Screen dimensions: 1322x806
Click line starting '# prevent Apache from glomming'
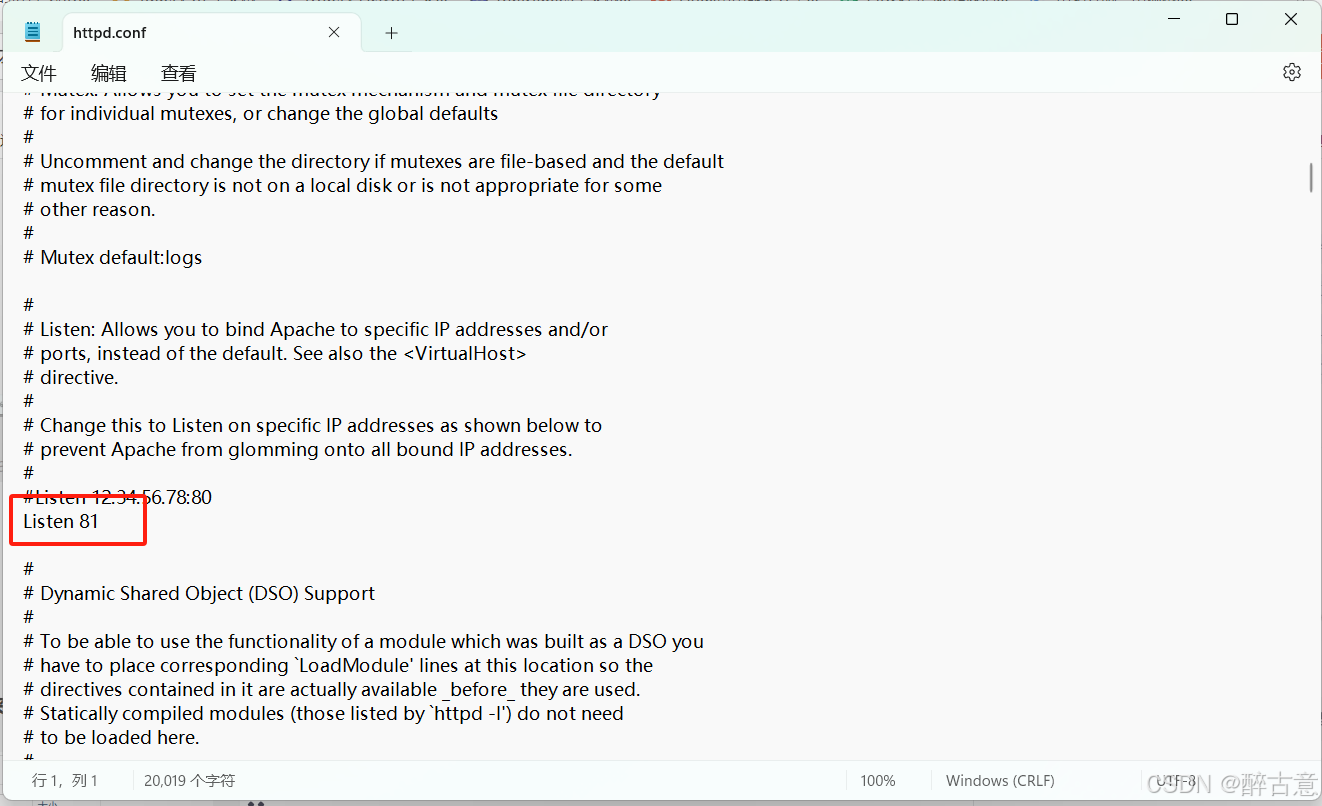(298, 449)
